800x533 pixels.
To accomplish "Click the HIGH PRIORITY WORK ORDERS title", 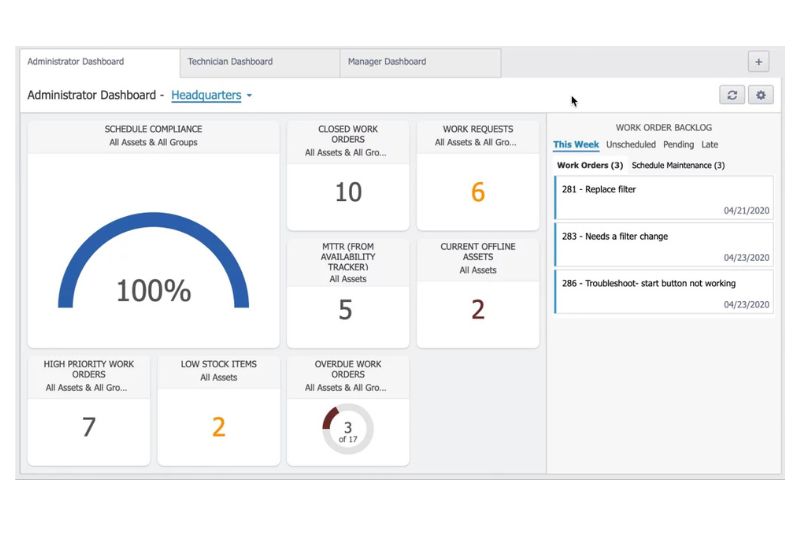I will coord(89,369).
